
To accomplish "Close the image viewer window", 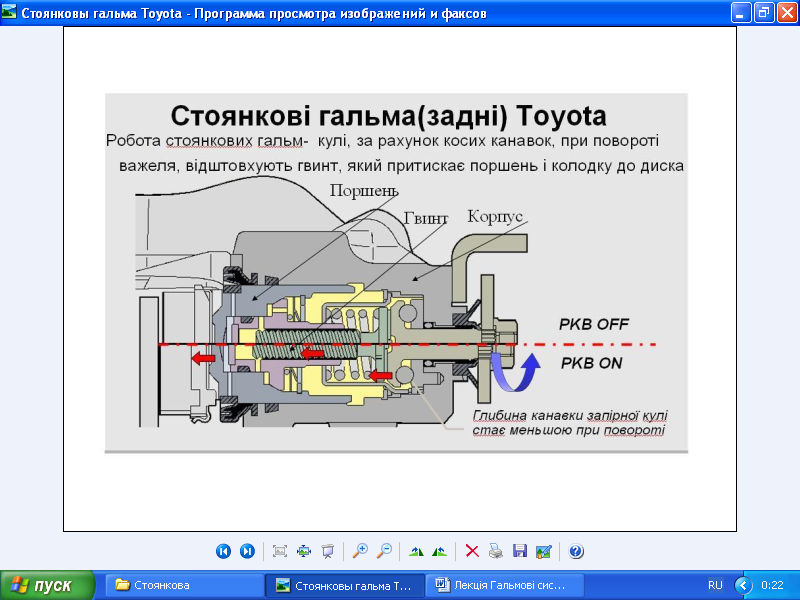I will click(x=787, y=13).
